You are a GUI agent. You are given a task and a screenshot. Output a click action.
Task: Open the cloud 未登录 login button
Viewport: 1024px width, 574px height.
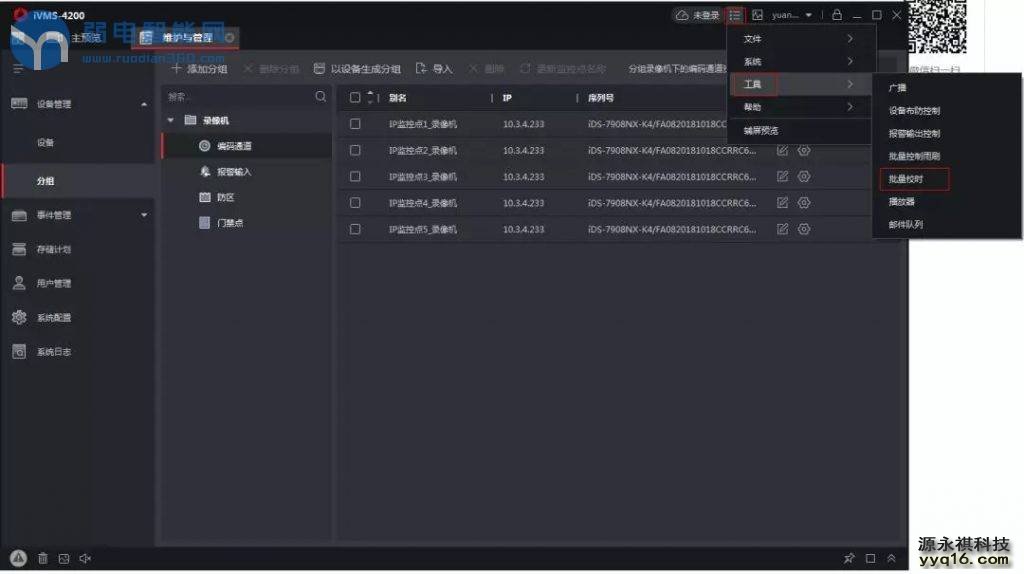coord(698,15)
